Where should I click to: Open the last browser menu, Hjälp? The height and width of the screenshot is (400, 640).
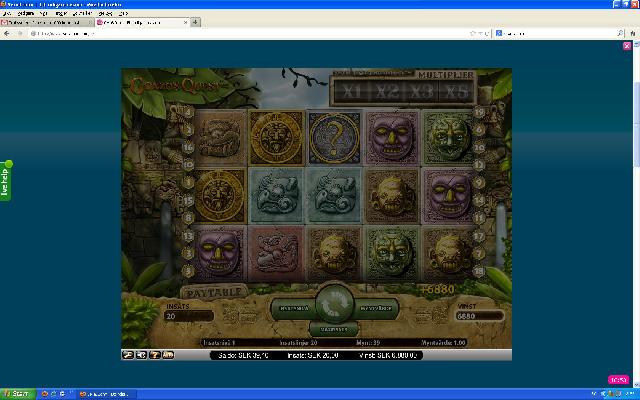pyautogui.click(x=123, y=13)
